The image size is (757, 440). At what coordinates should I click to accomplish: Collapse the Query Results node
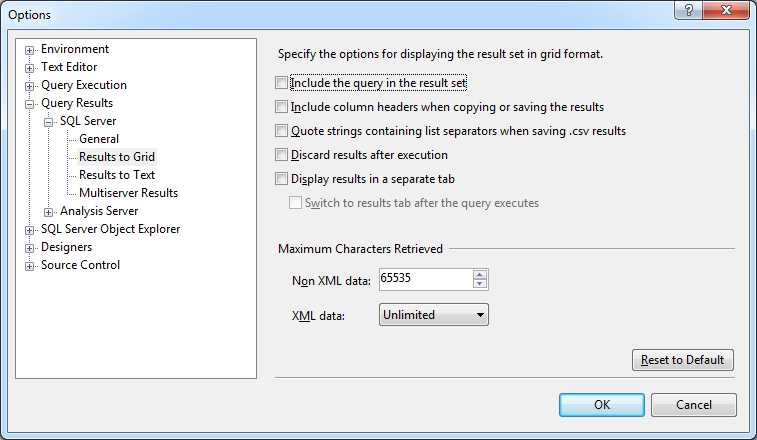(30, 104)
